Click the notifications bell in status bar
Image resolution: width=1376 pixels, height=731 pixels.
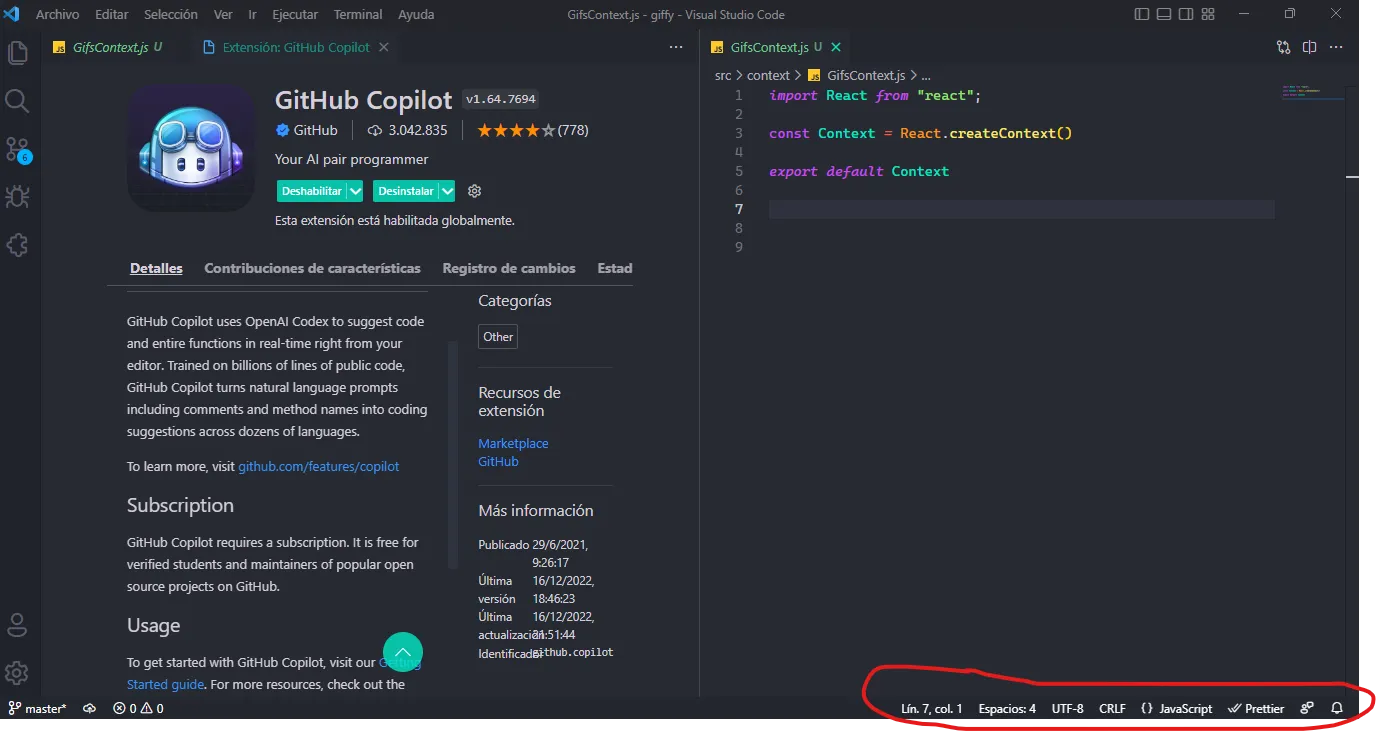click(x=1337, y=708)
